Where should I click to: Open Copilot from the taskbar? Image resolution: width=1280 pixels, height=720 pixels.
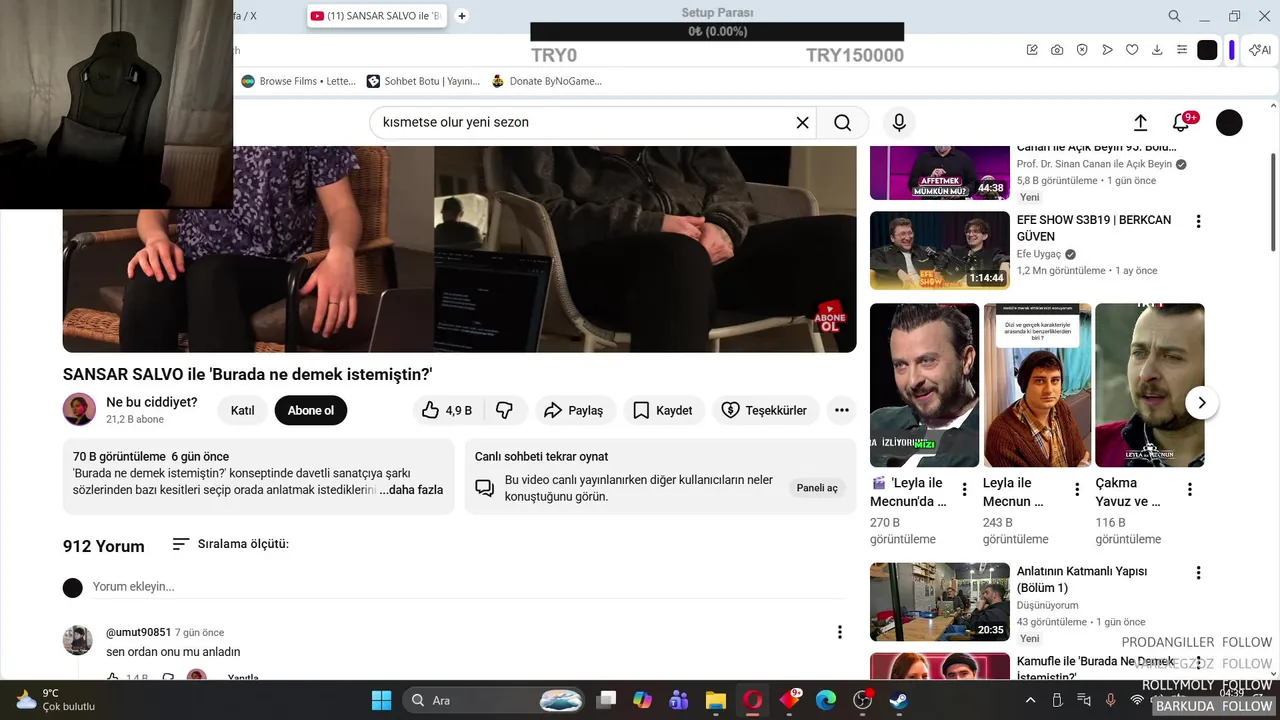coord(643,700)
